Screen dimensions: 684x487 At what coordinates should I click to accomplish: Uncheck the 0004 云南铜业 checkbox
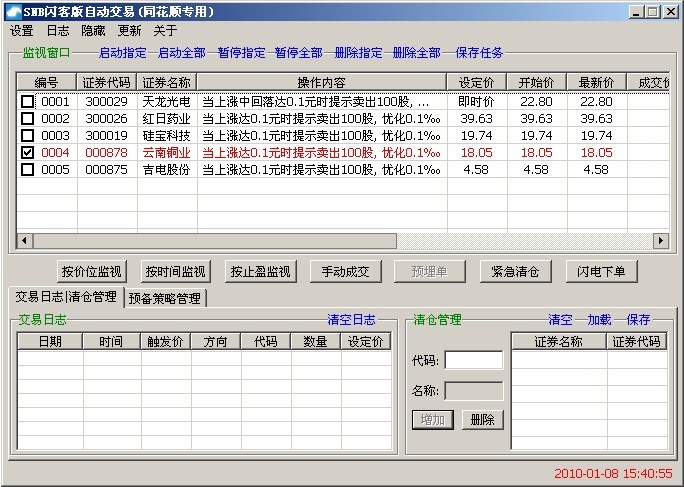[27, 153]
